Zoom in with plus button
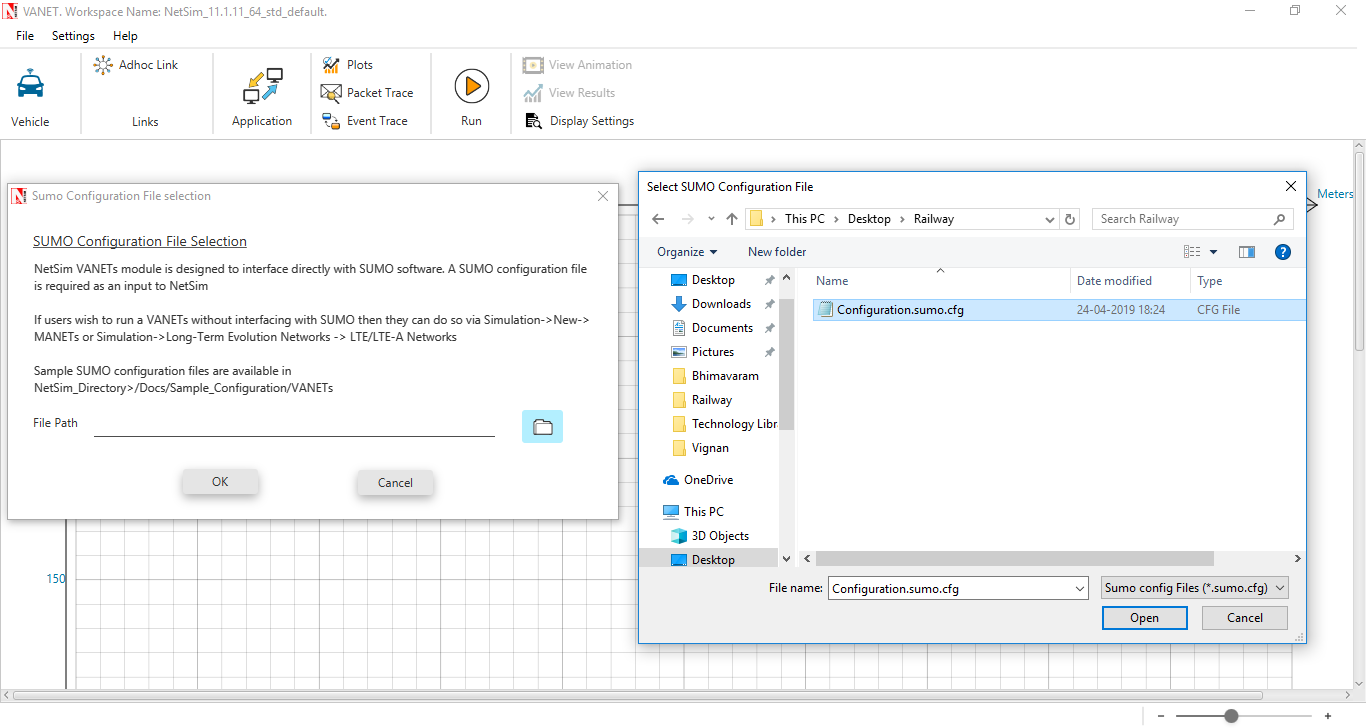 point(1328,716)
